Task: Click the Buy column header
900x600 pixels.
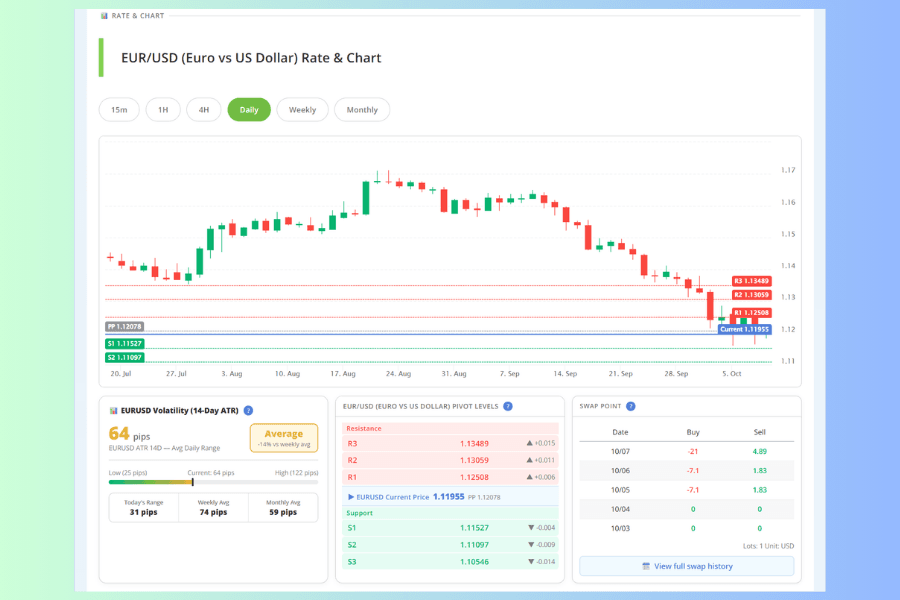Action: click(693, 432)
